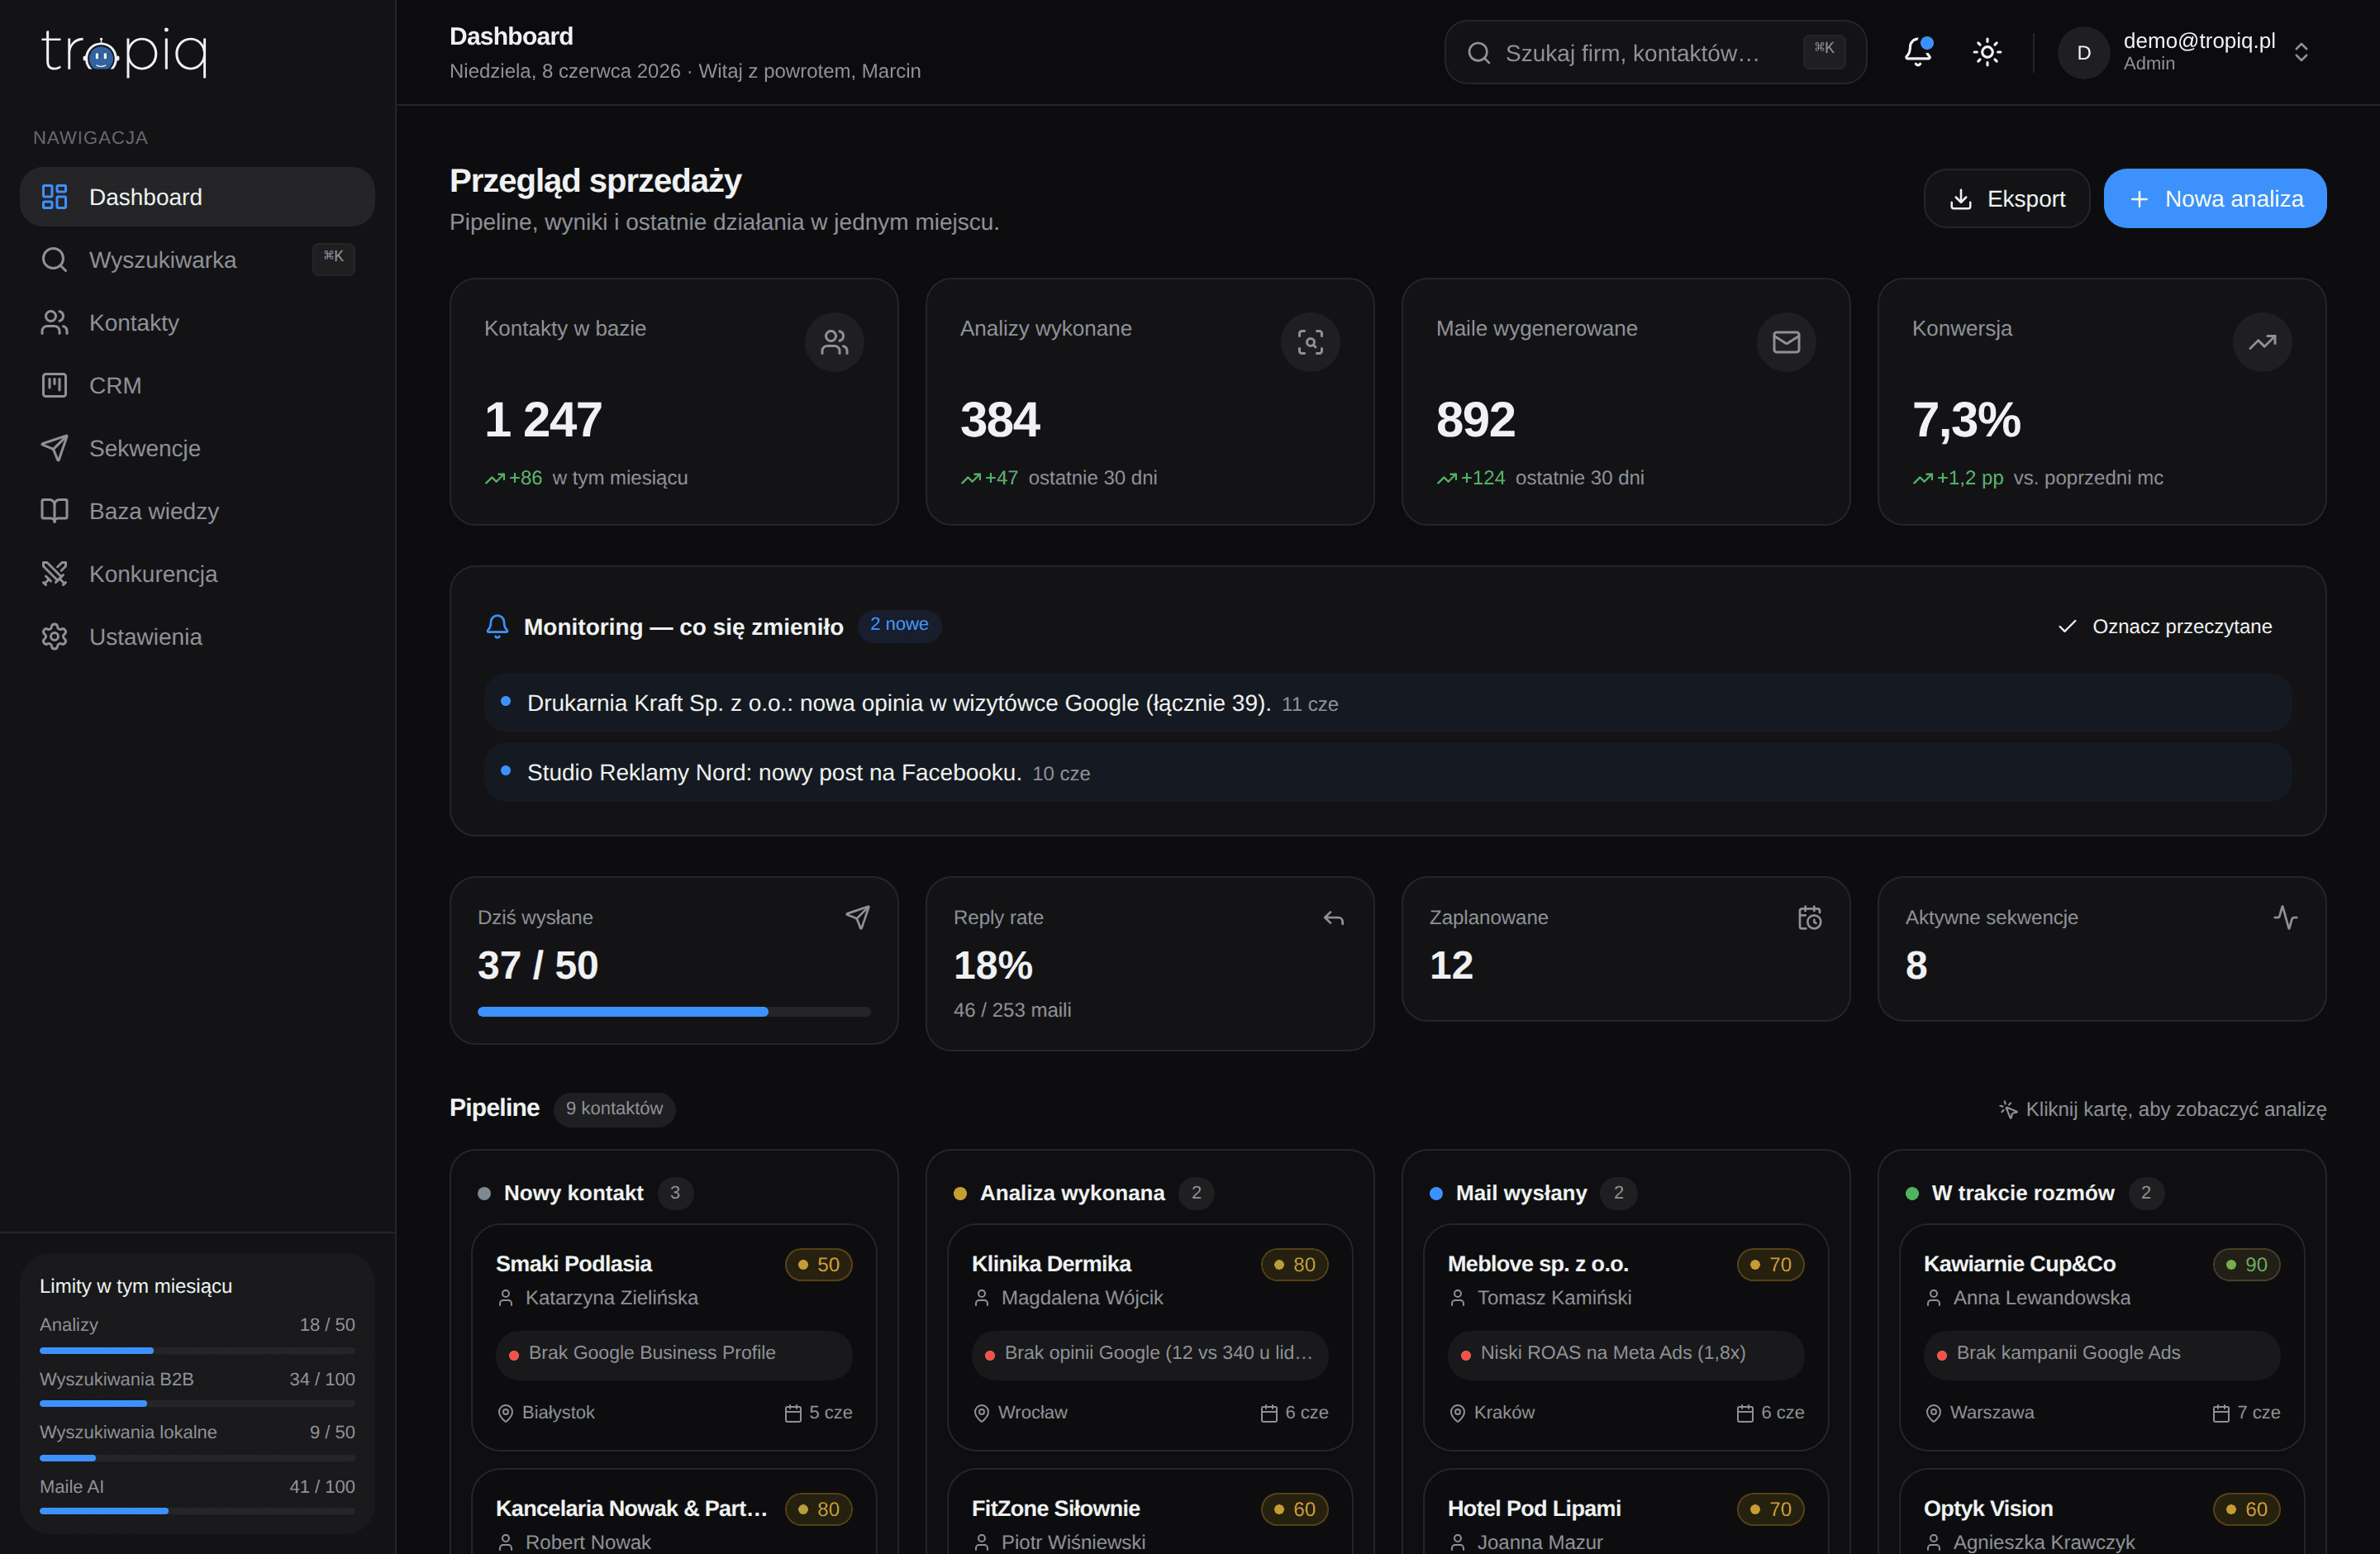The height and width of the screenshot is (1554, 2380).
Task: Click the Zaplanowane calendar clock icon
Action: pos(1810,917)
